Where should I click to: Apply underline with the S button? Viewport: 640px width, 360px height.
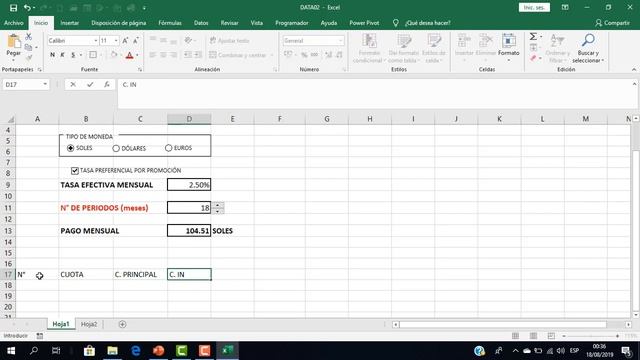coord(73,55)
